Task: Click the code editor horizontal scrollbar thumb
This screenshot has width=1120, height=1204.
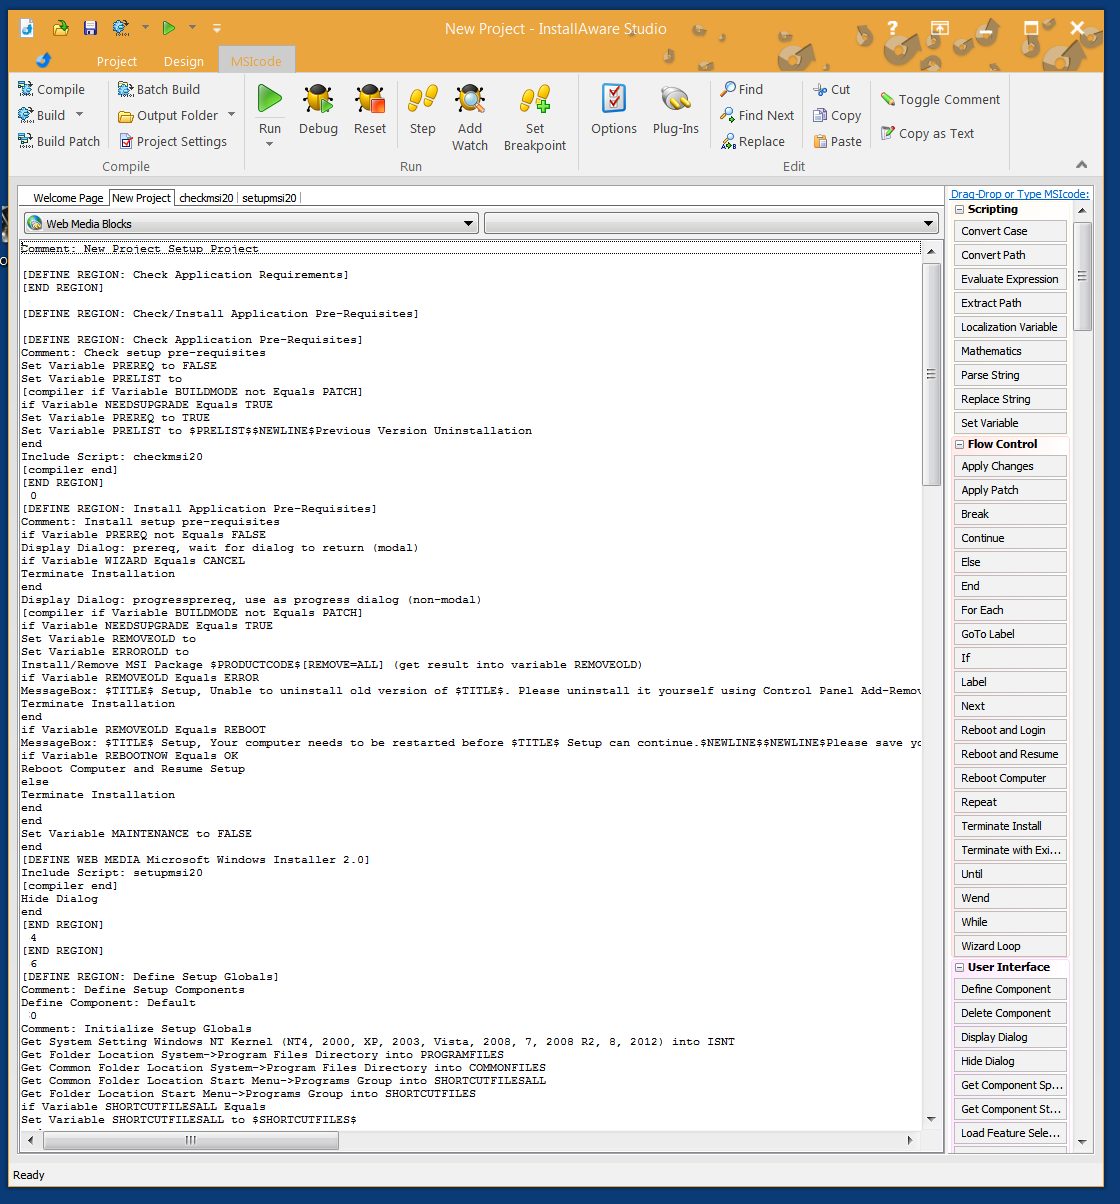Action: click(189, 1140)
